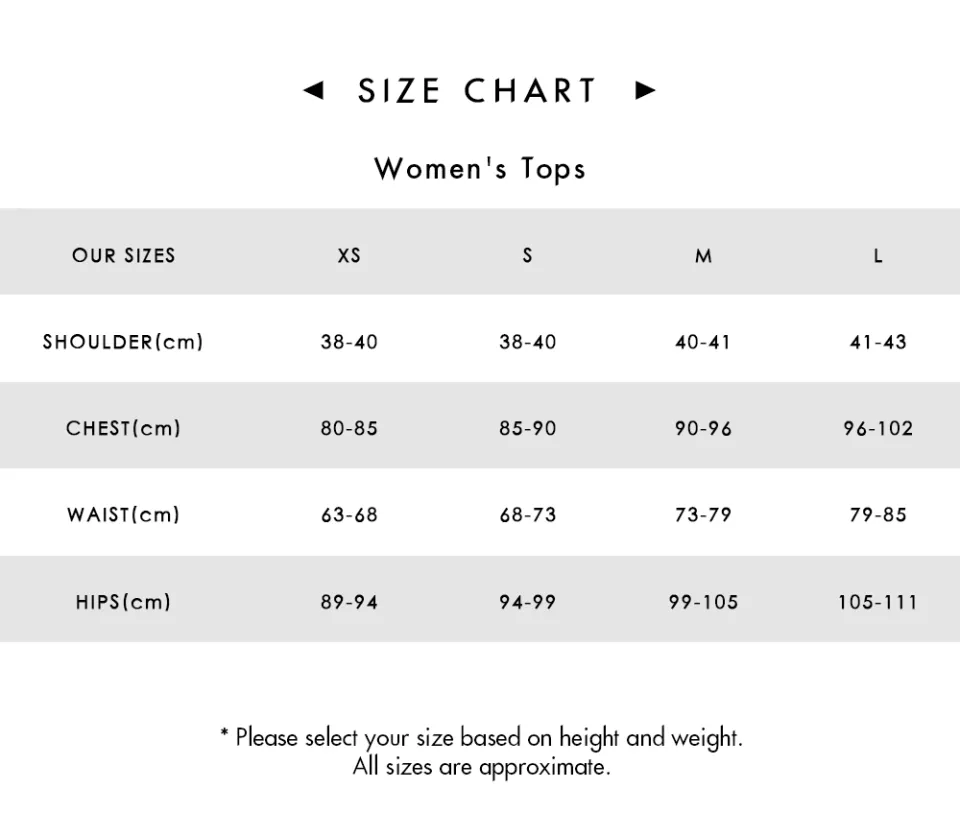Select the Women's Tops heading
Viewport: 960px width, 813px height.
click(x=480, y=168)
